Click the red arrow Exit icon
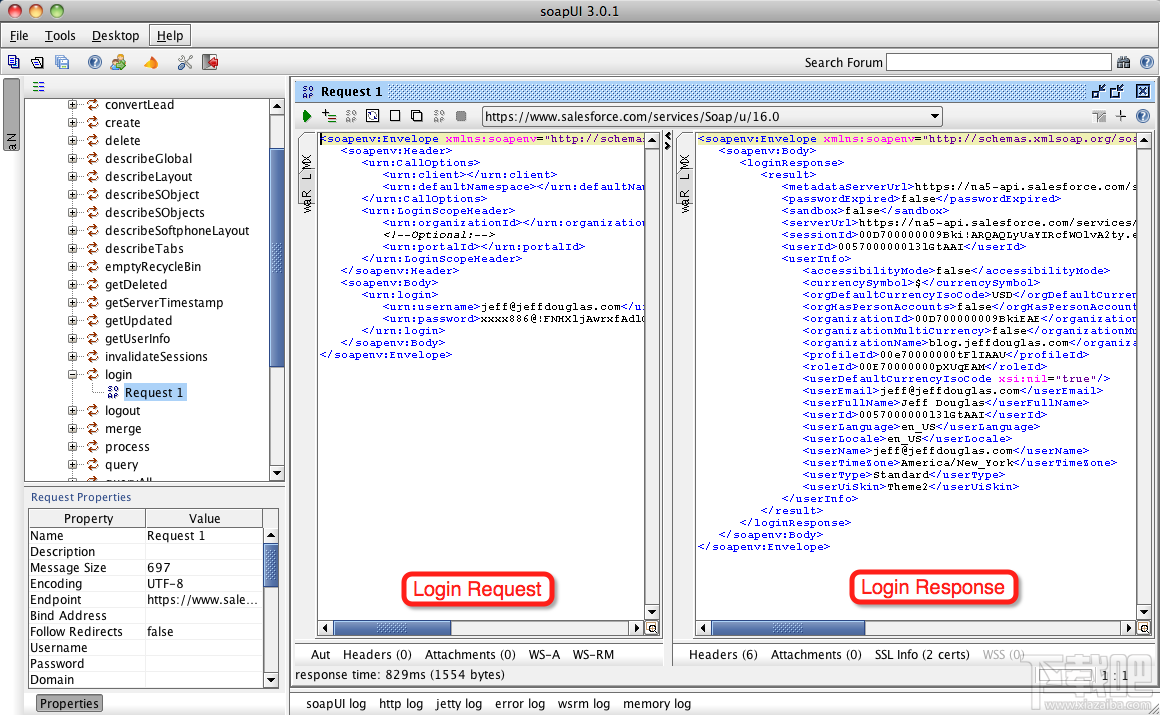 pos(210,62)
